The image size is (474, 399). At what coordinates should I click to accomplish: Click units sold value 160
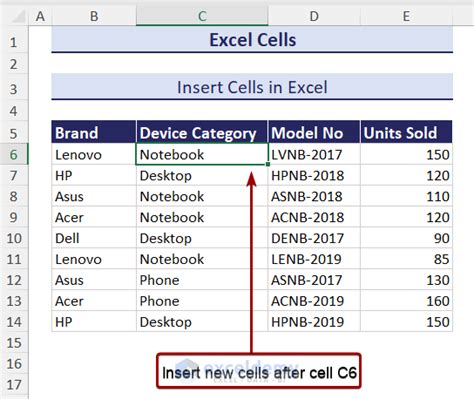(406, 301)
